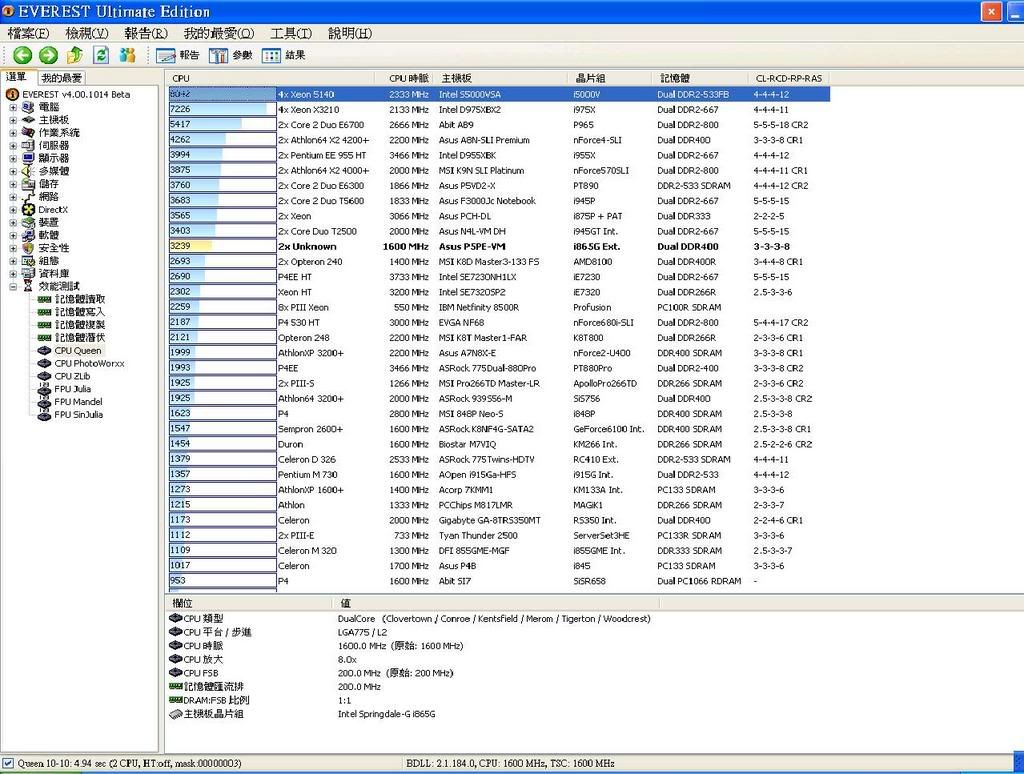Open the 工具(T) menu
The image size is (1024, 774).
(x=291, y=33)
